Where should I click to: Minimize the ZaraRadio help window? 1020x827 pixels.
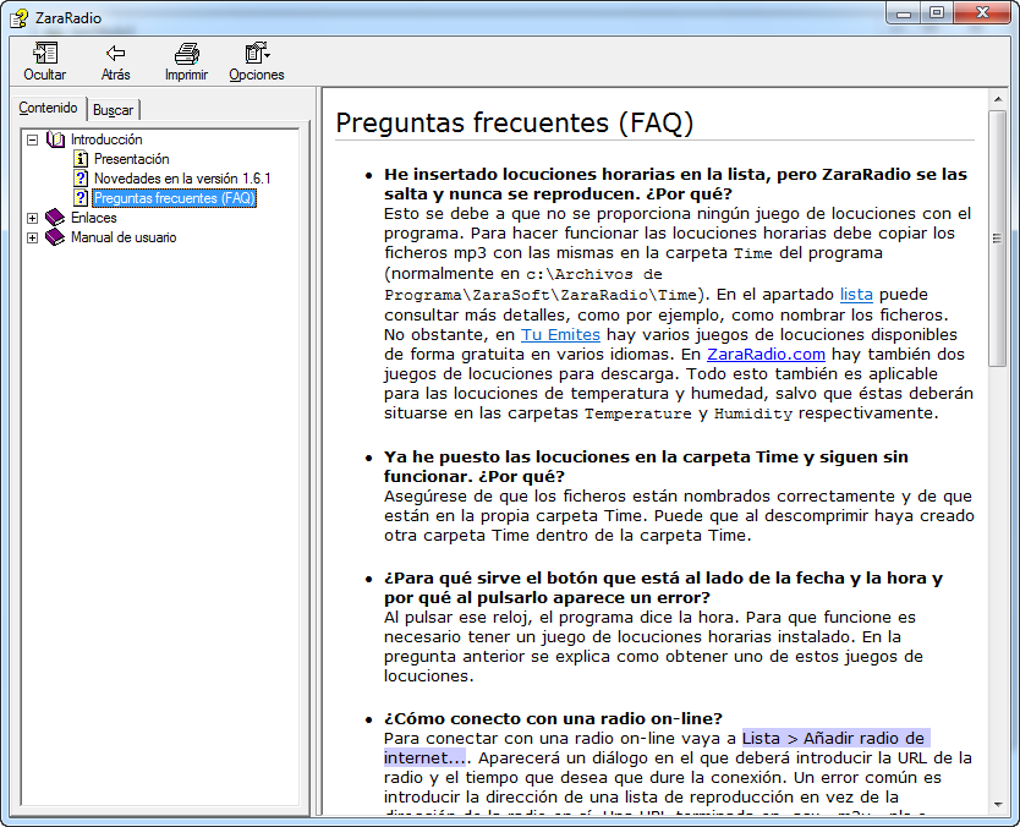tap(904, 13)
